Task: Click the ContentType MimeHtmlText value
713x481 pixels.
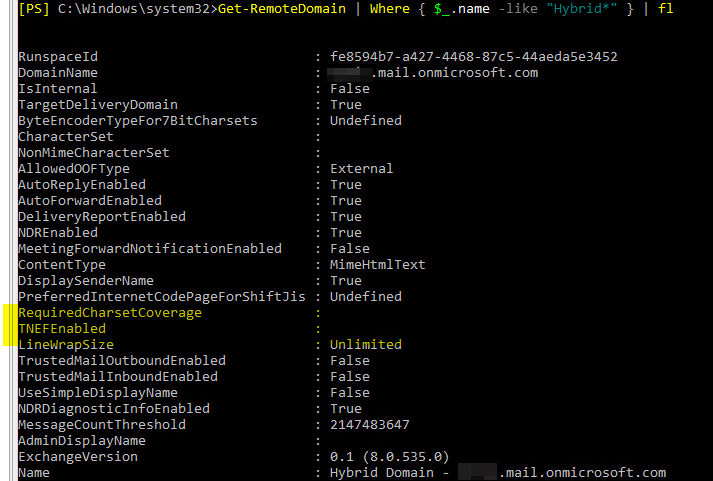Action: [377, 265]
